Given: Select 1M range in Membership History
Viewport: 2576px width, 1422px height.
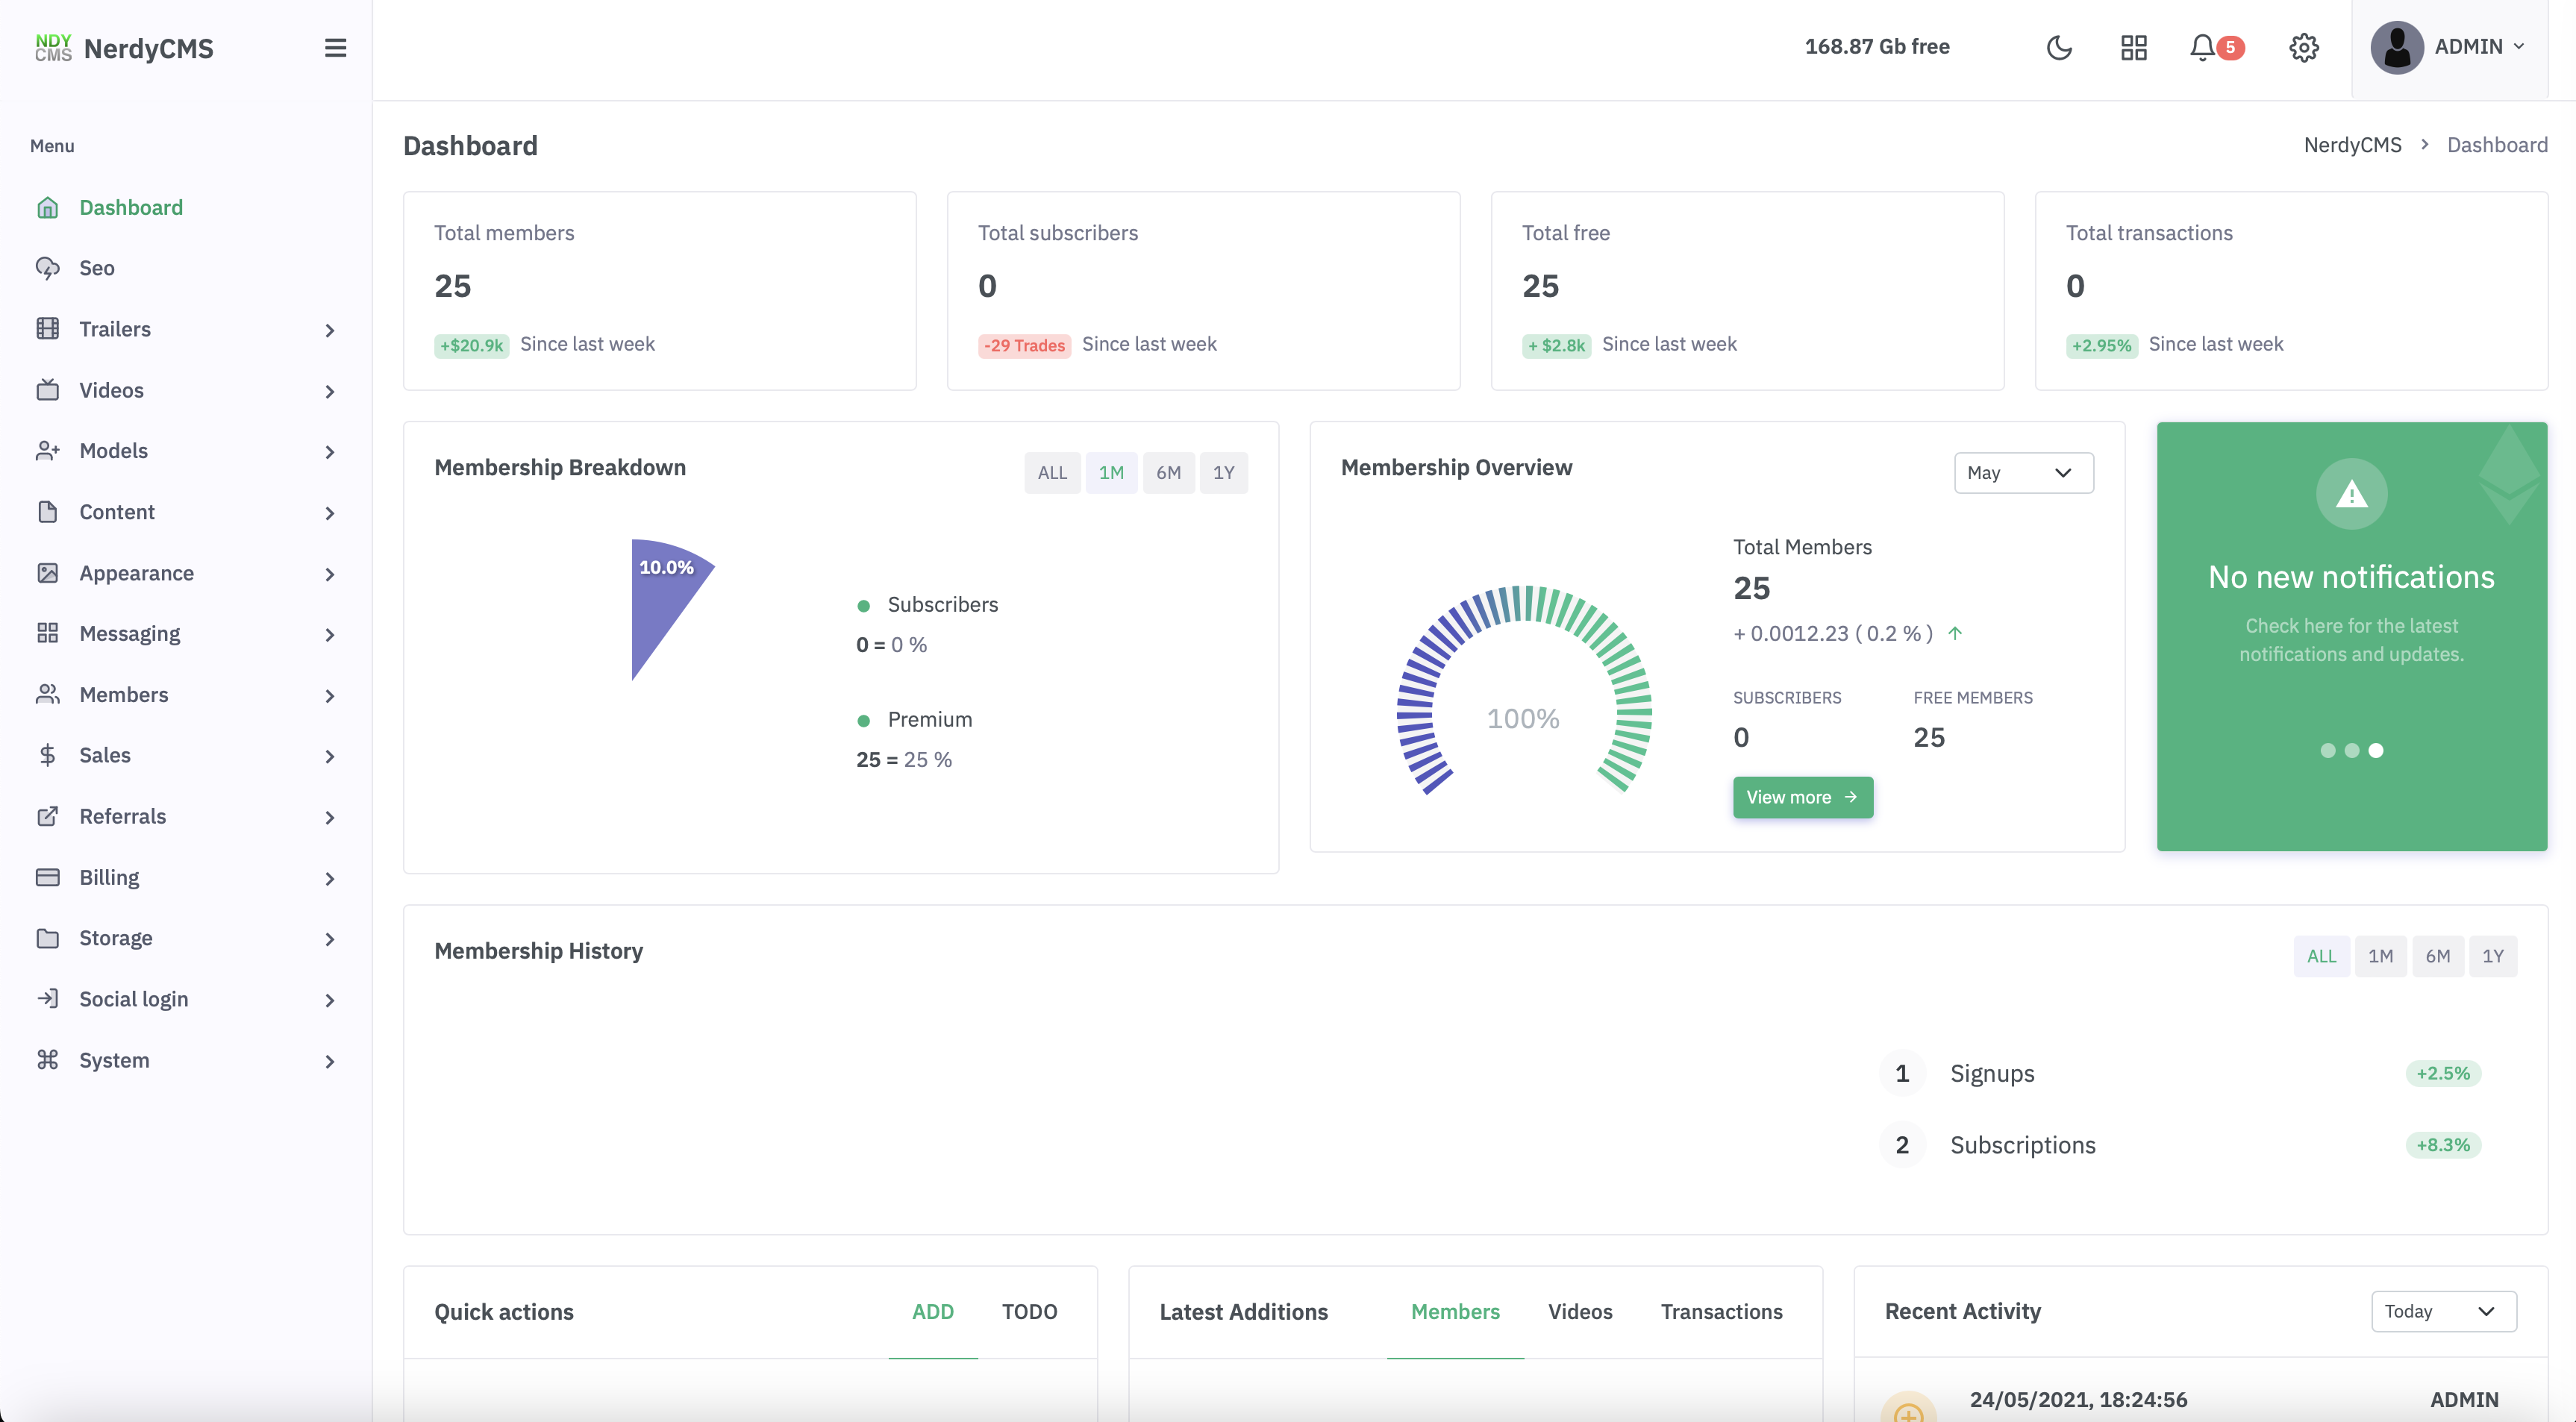Looking at the screenshot, I should coord(2381,956).
